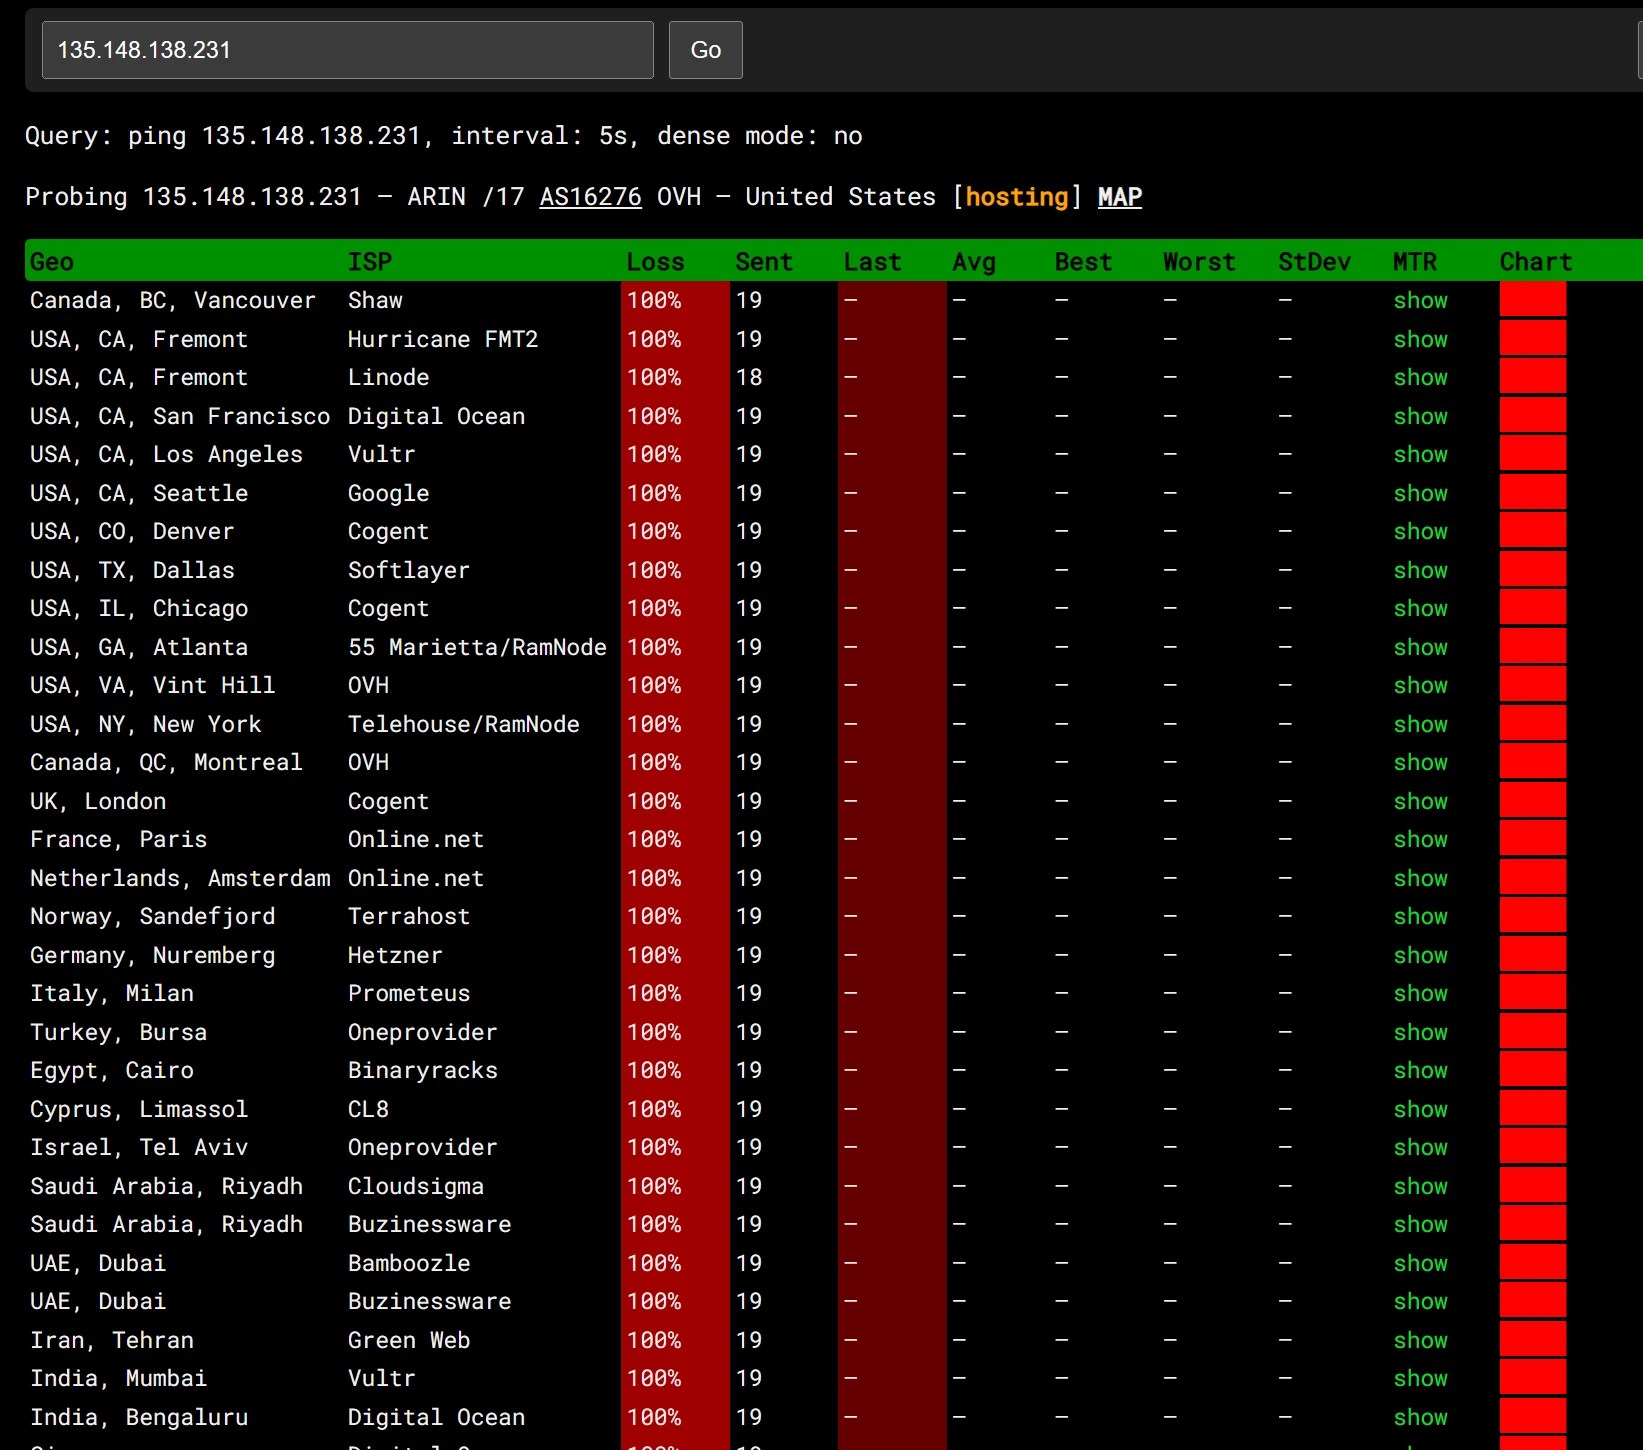Image resolution: width=1643 pixels, height=1450 pixels.
Task: Show MTR for the Los Angeles Vultr row
Action: click(1420, 455)
